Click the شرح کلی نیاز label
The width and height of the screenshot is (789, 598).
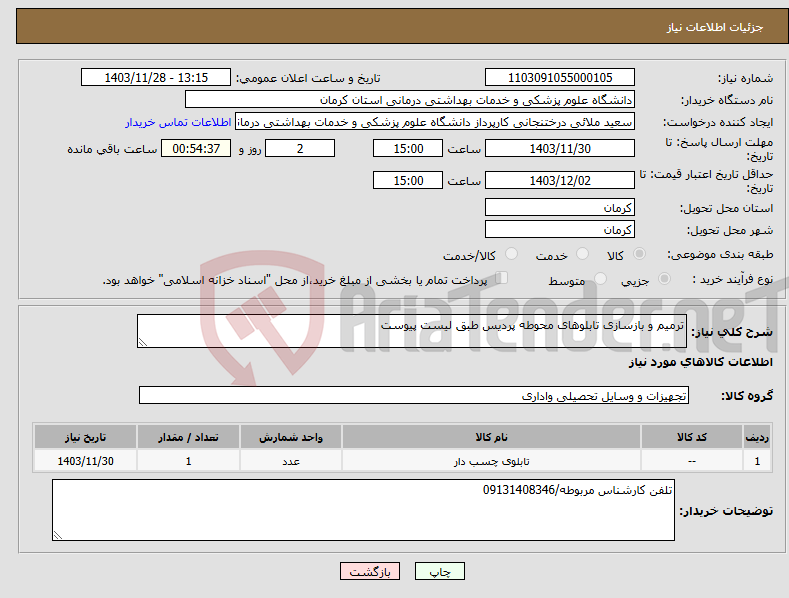pos(732,332)
